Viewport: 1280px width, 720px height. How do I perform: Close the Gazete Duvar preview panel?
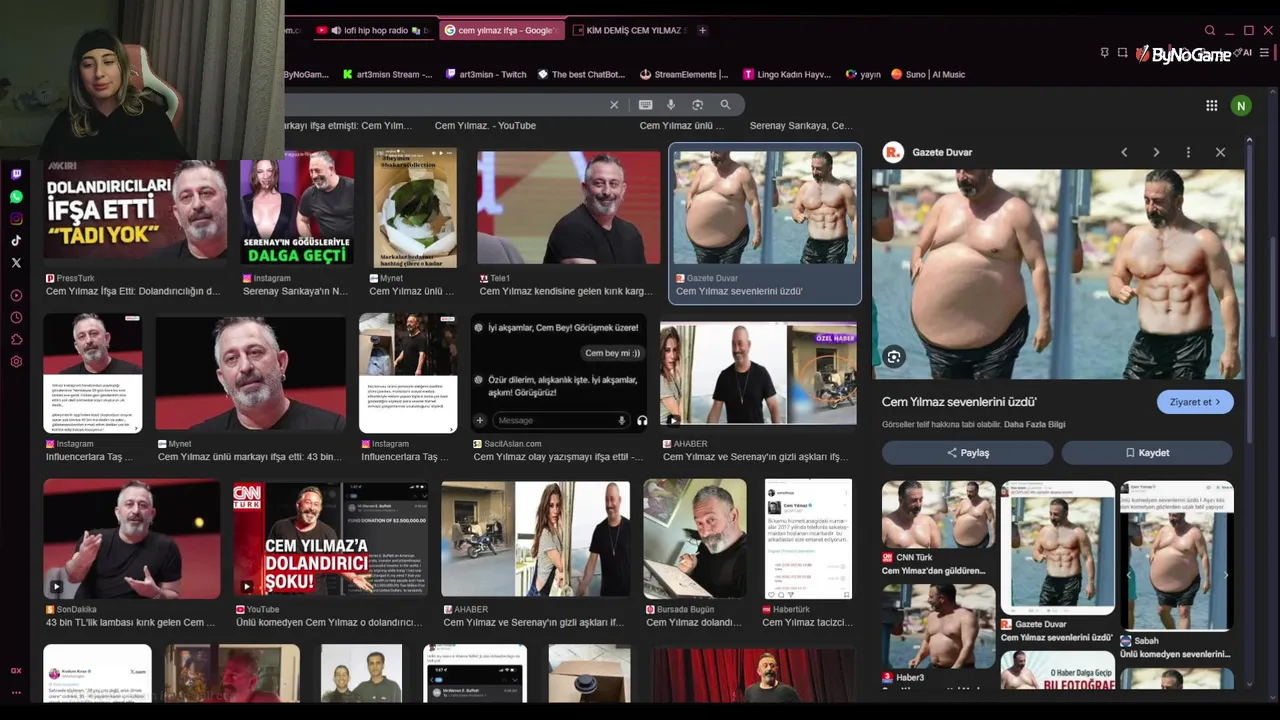(x=1220, y=152)
